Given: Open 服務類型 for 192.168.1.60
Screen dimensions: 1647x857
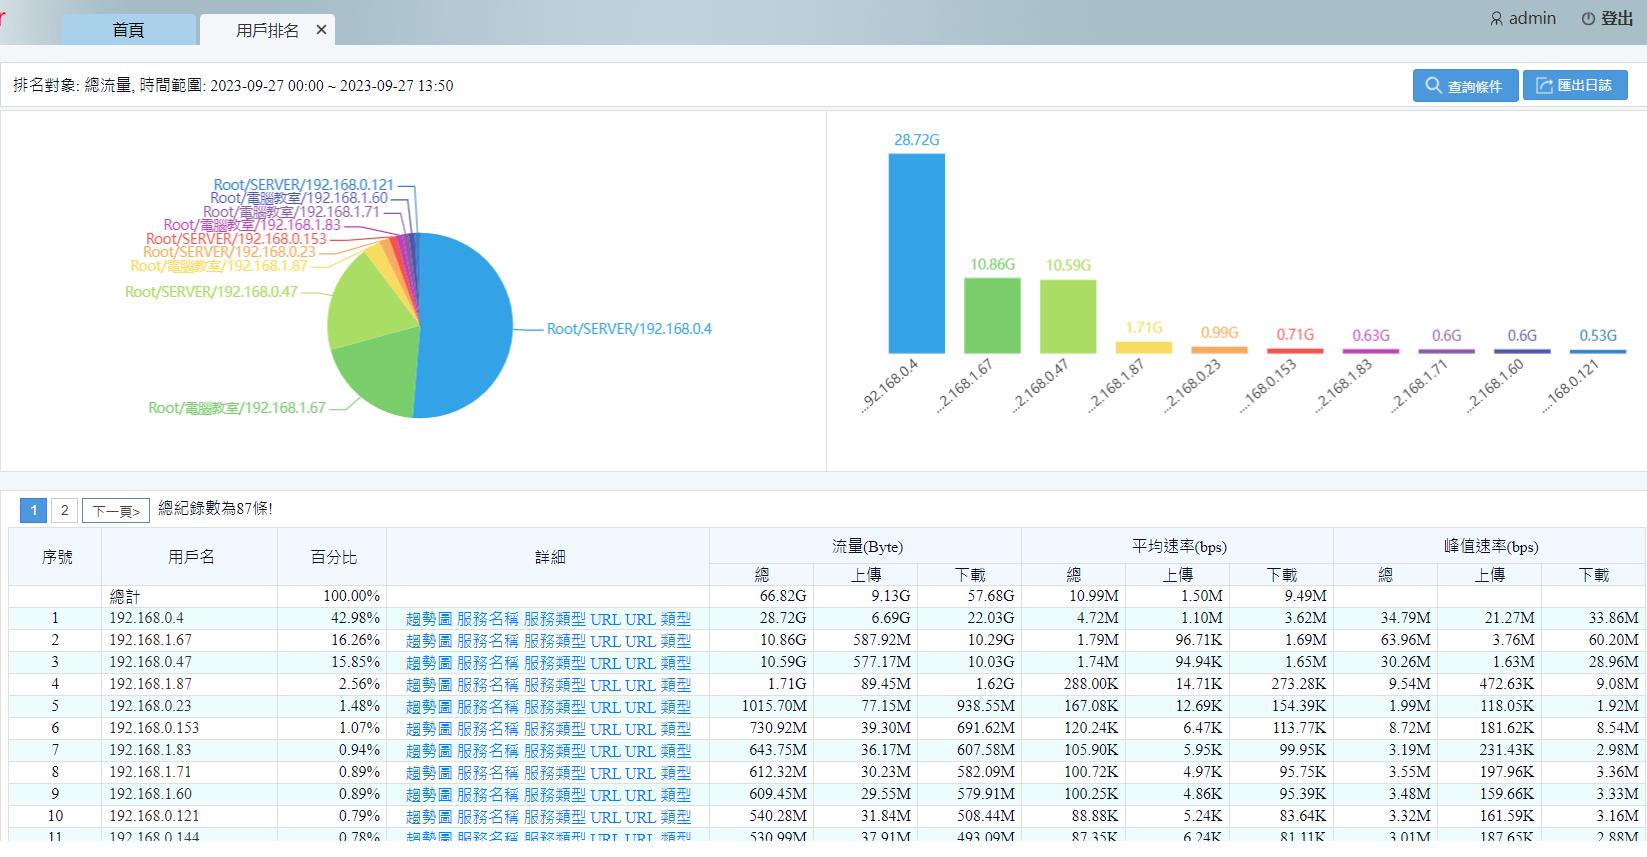Looking at the screenshot, I should point(555,795).
